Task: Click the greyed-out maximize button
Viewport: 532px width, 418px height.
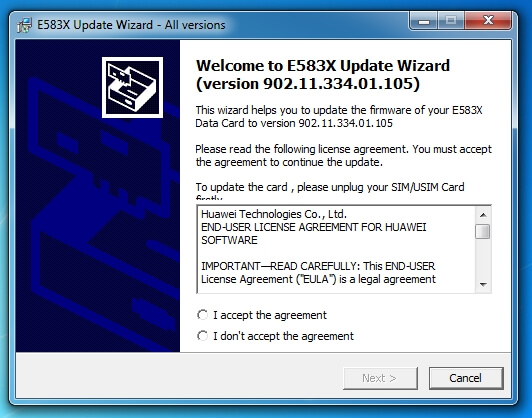Action: (451, 21)
